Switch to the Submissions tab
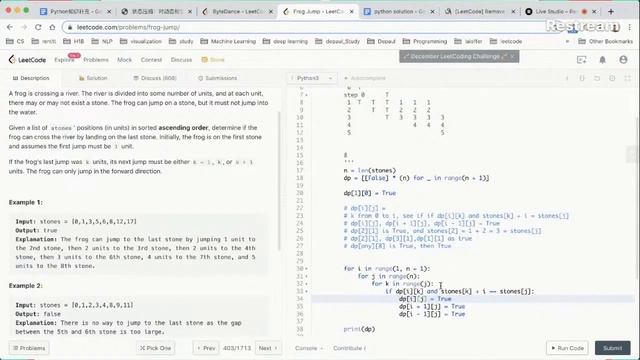Viewport: 640px width, 360px height. click(217, 78)
